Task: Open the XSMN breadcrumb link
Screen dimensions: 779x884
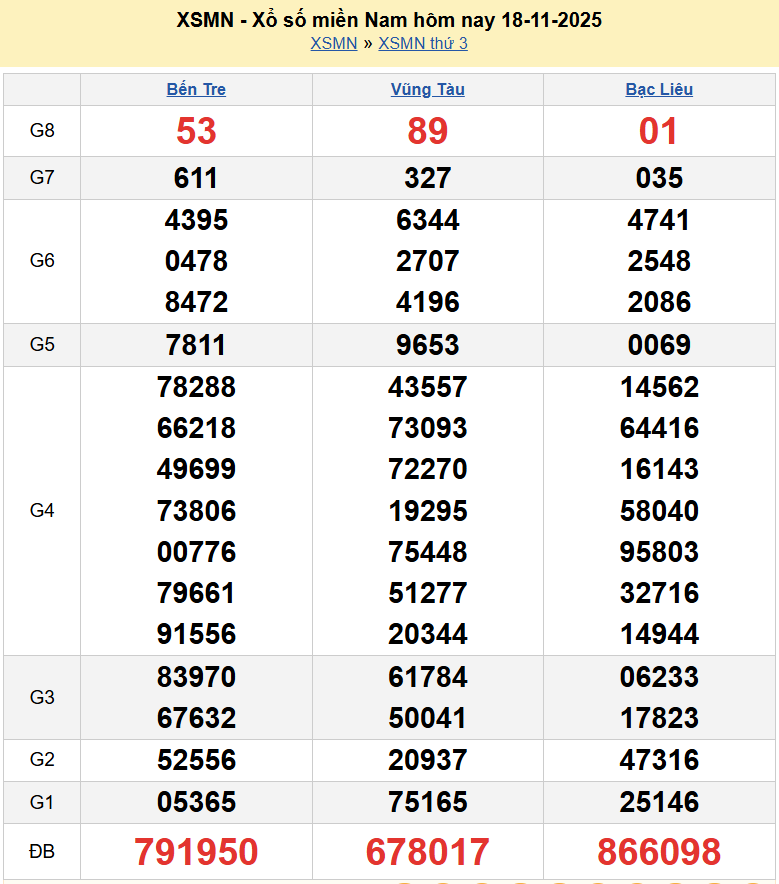Action: click(333, 43)
